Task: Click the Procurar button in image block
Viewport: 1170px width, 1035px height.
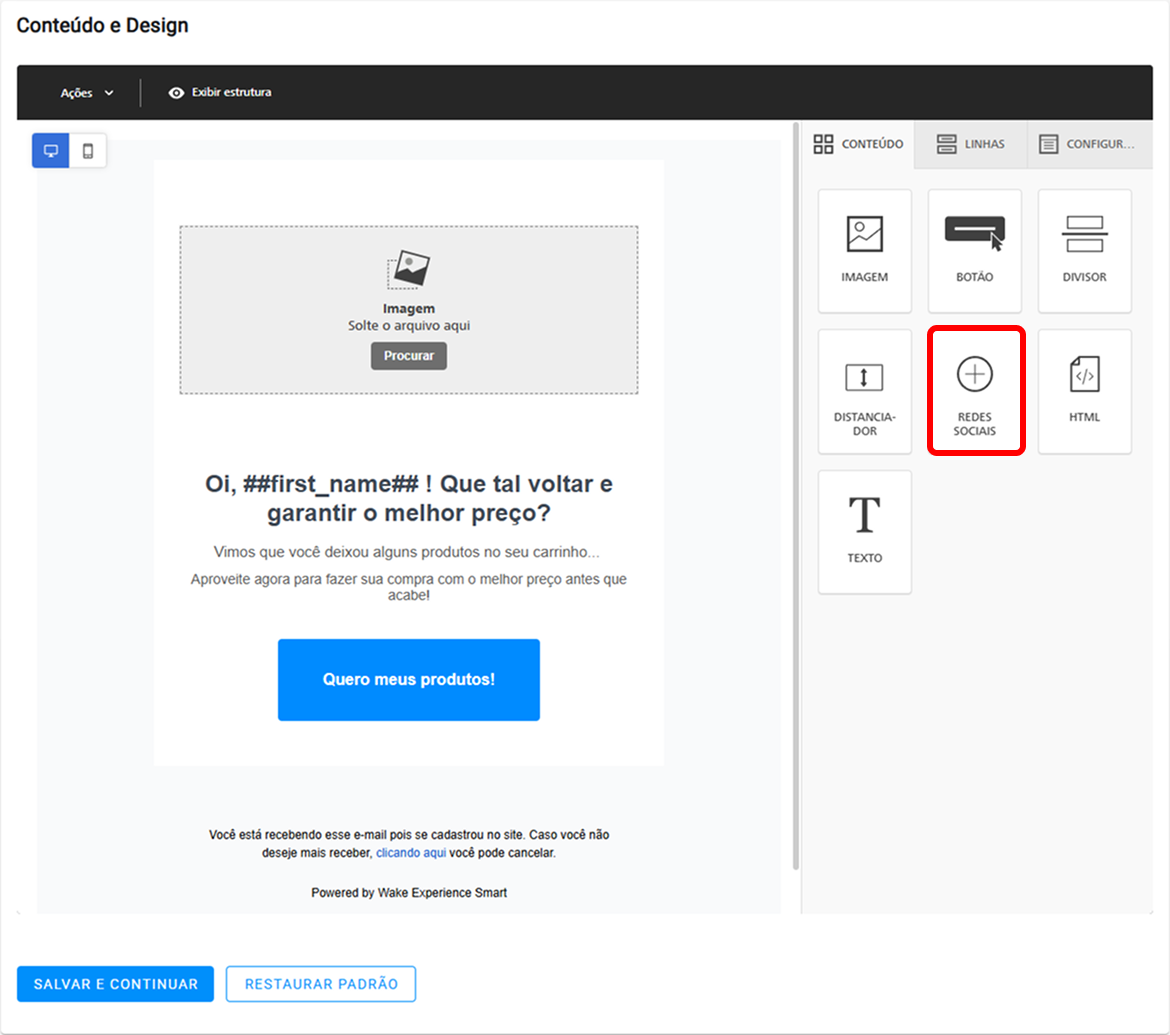Action: 409,356
